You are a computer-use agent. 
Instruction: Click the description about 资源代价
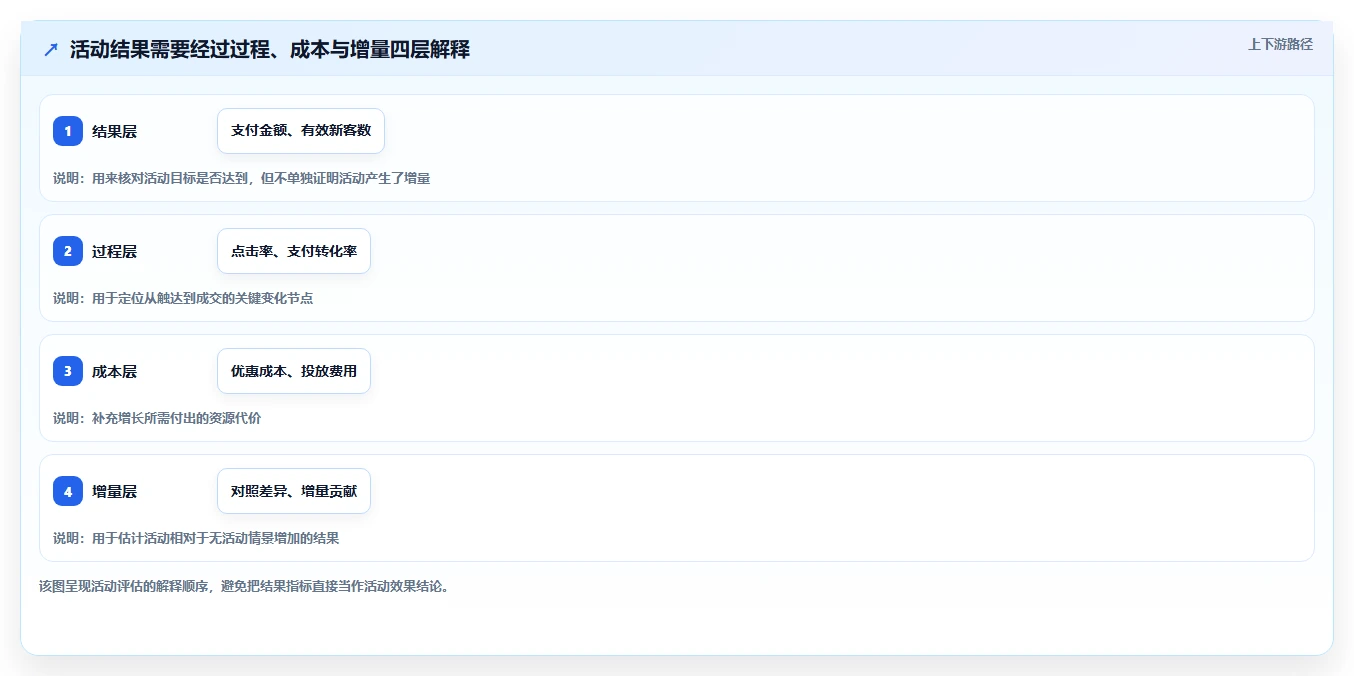coord(157,418)
